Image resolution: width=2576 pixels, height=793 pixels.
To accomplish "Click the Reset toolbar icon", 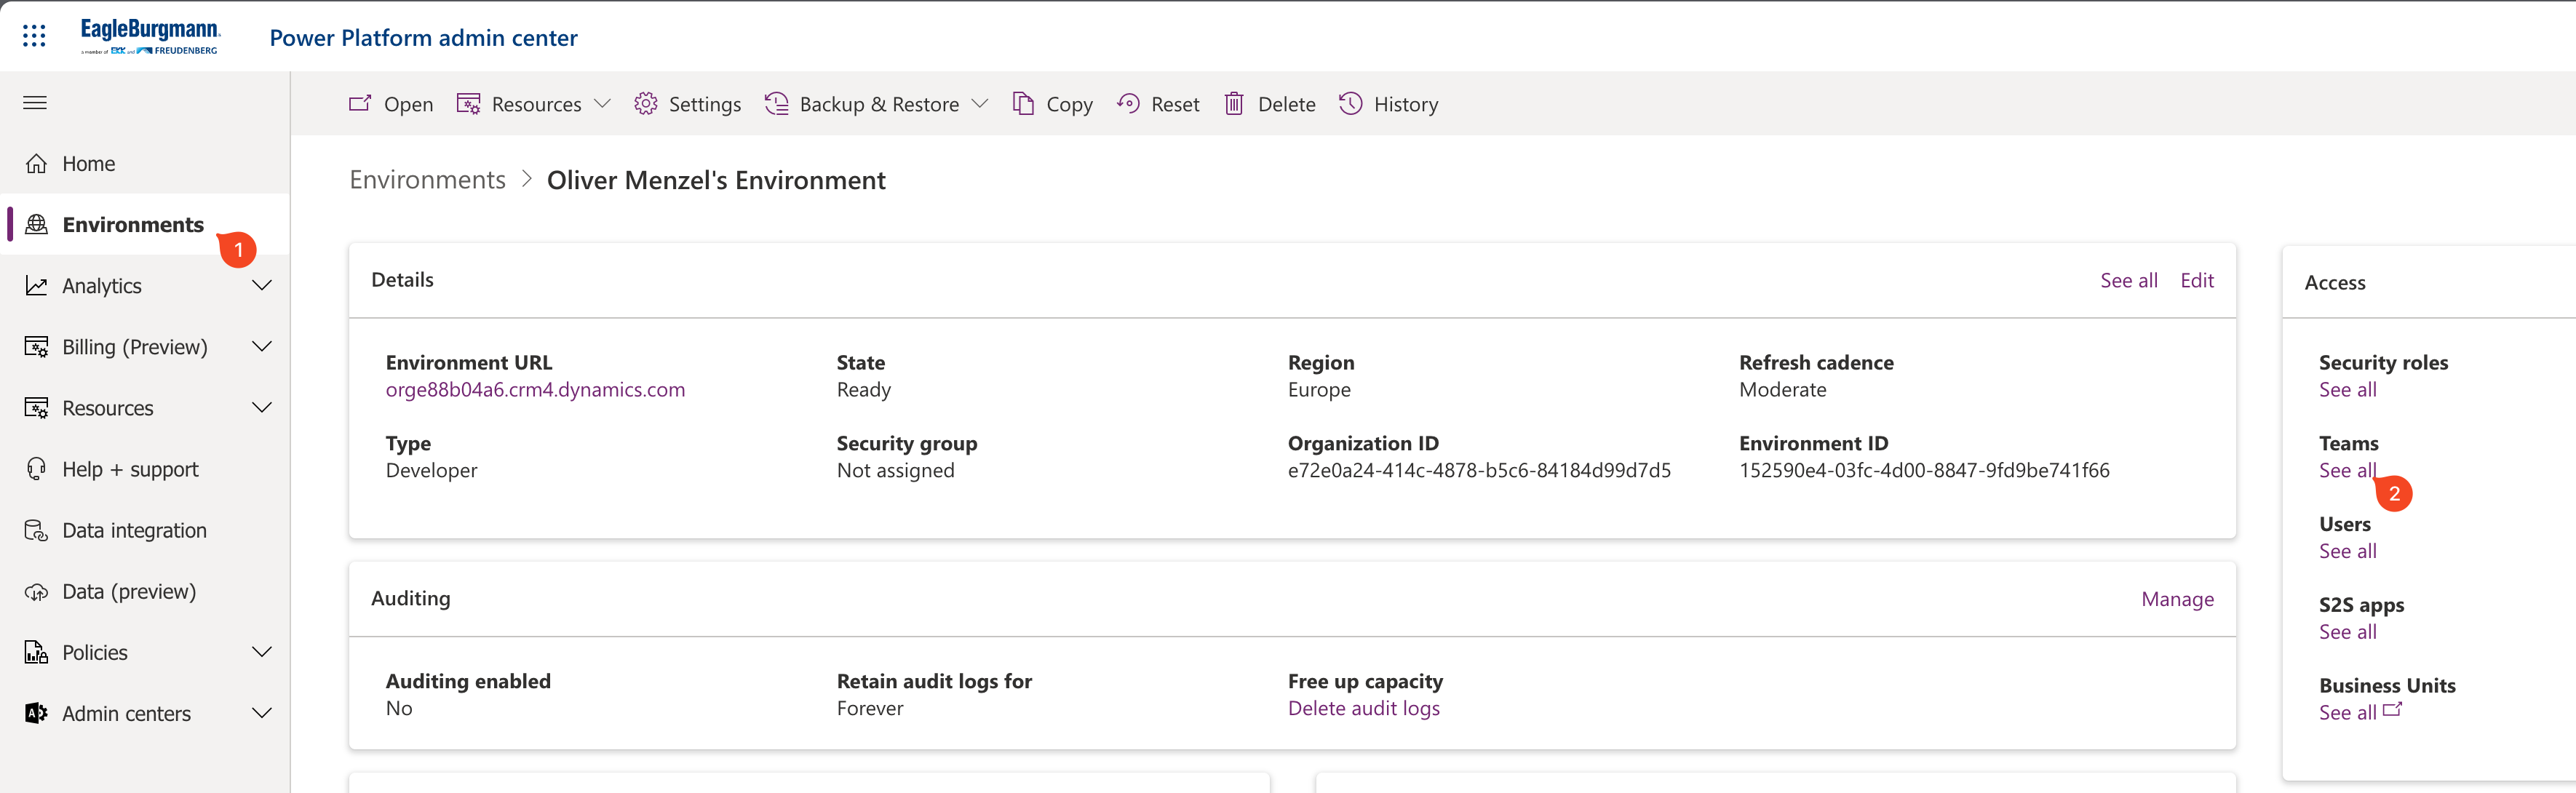I will click(1128, 104).
